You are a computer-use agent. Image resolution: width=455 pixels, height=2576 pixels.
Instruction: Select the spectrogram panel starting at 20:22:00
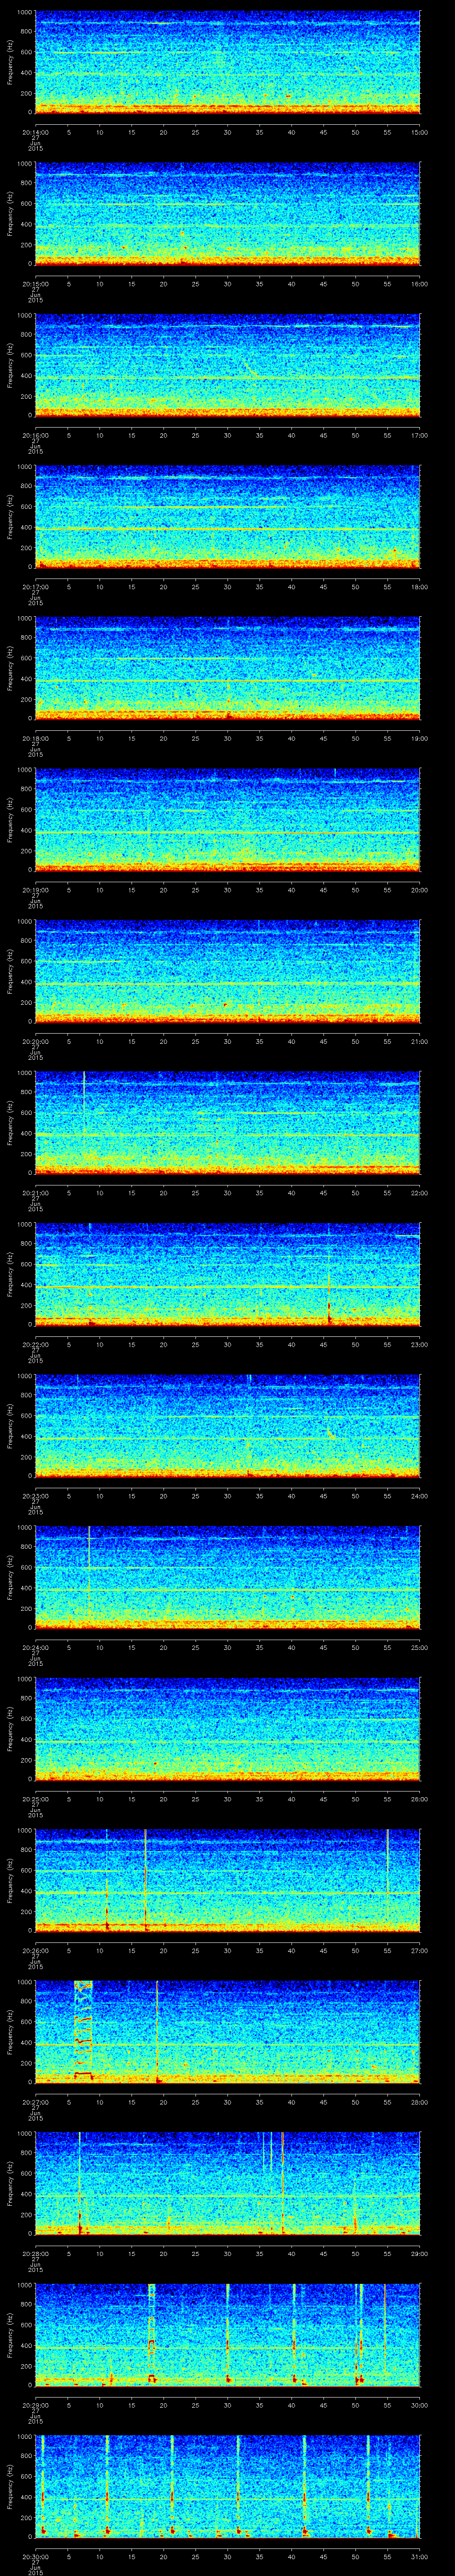pos(228,1274)
